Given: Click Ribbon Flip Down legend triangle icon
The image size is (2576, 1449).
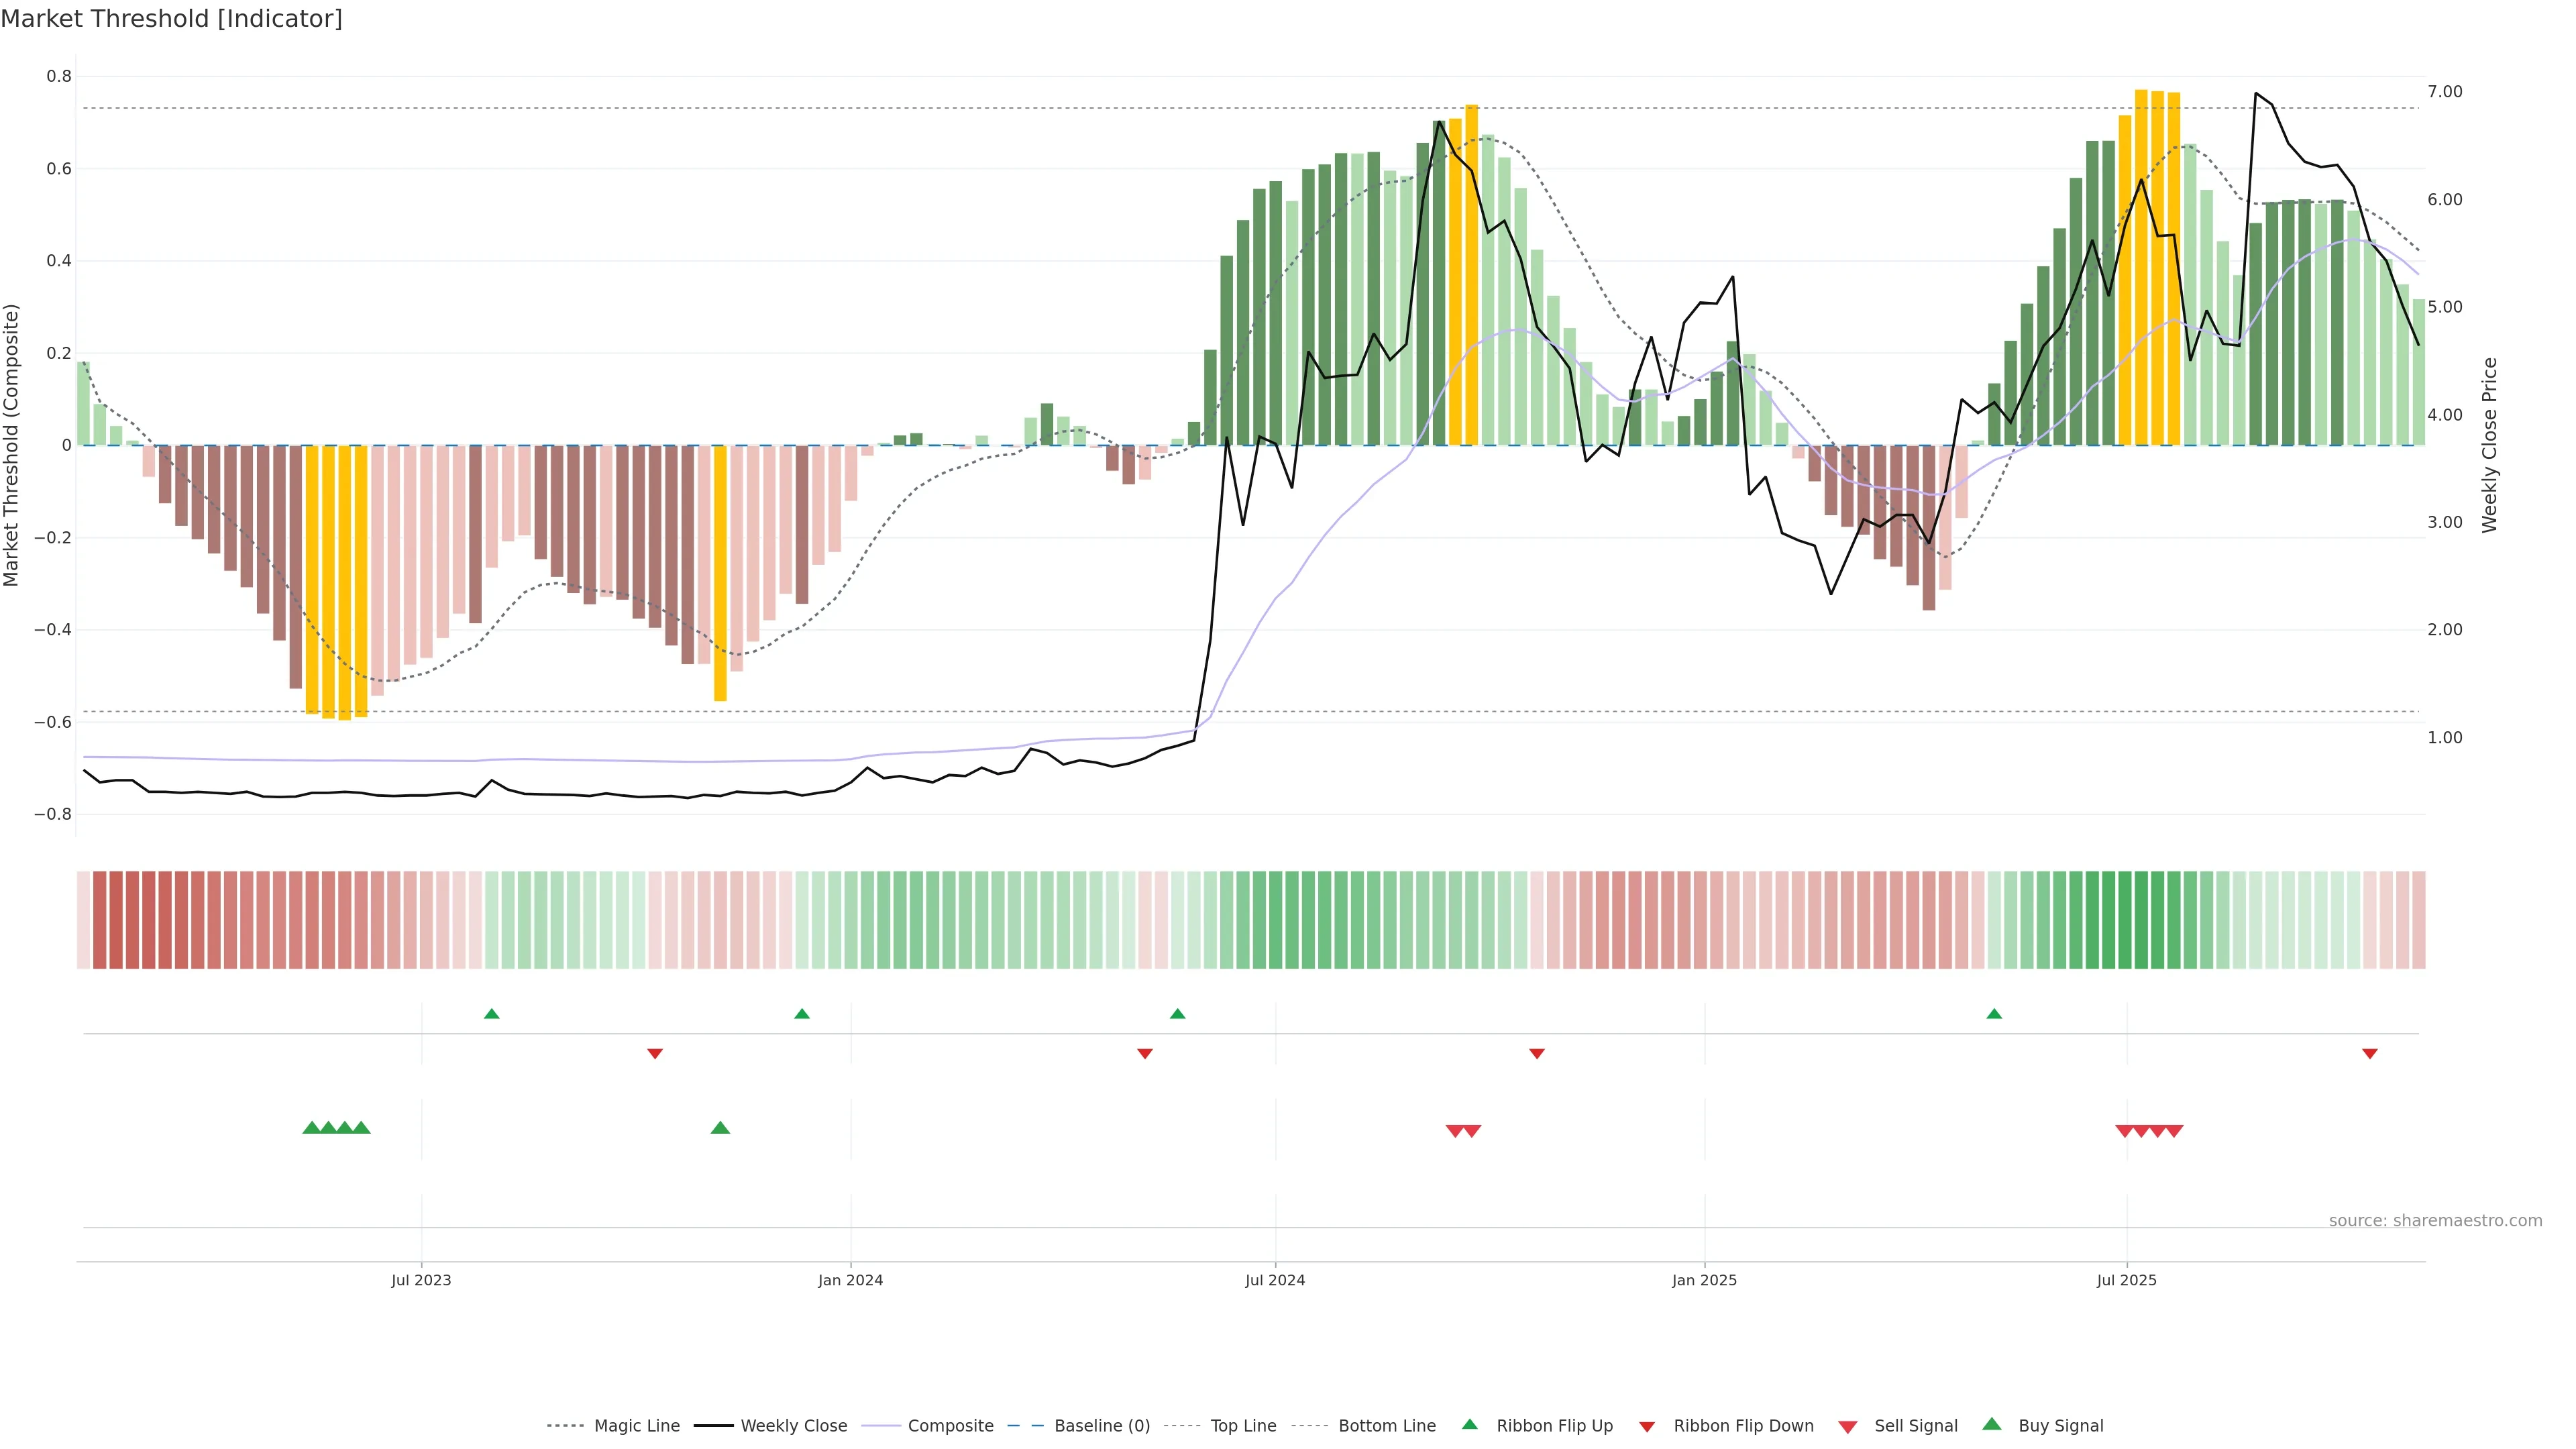Looking at the screenshot, I should pos(1647,1427).
